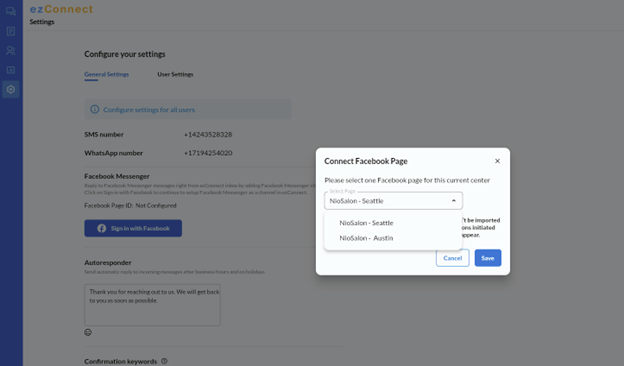Click the Facebook logo icon on sign-in button
The image size is (624, 366).
(101, 228)
